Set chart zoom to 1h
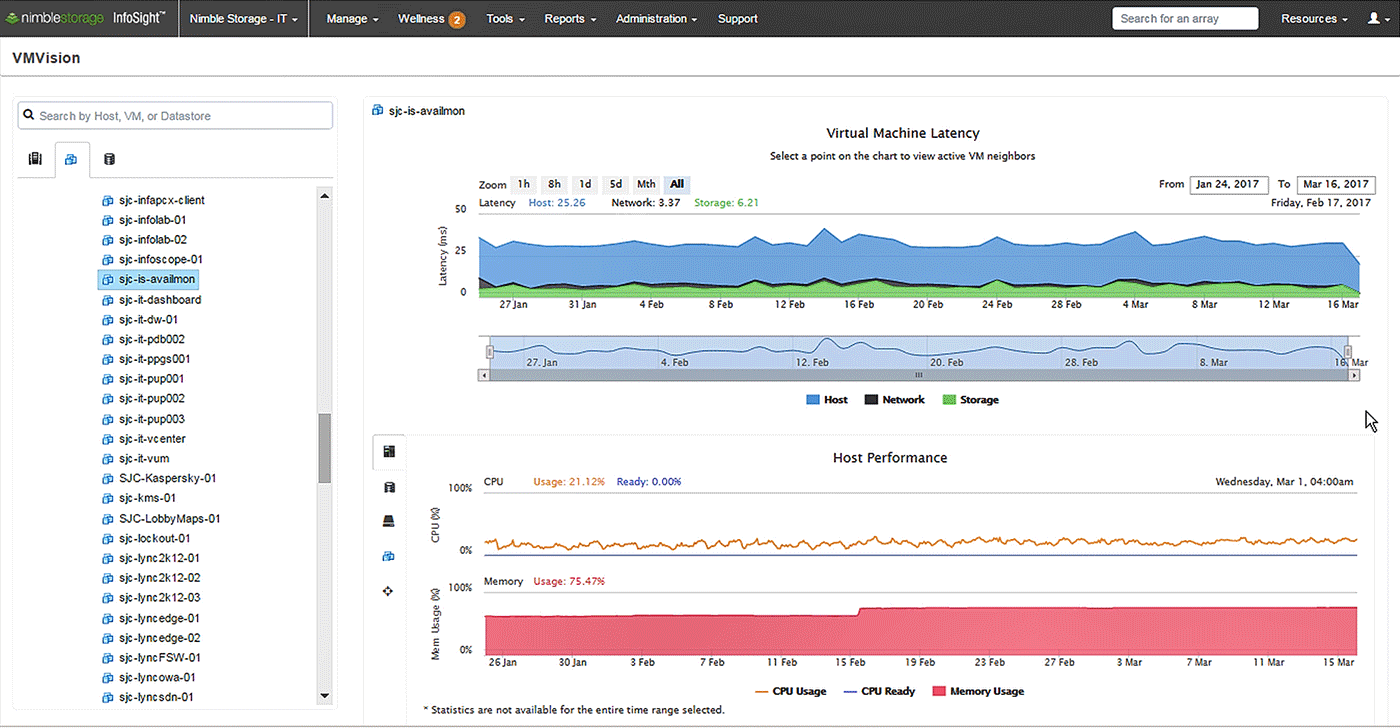The width and height of the screenshot is (1400, 728). pyautogui.click(x=524, y=184)
